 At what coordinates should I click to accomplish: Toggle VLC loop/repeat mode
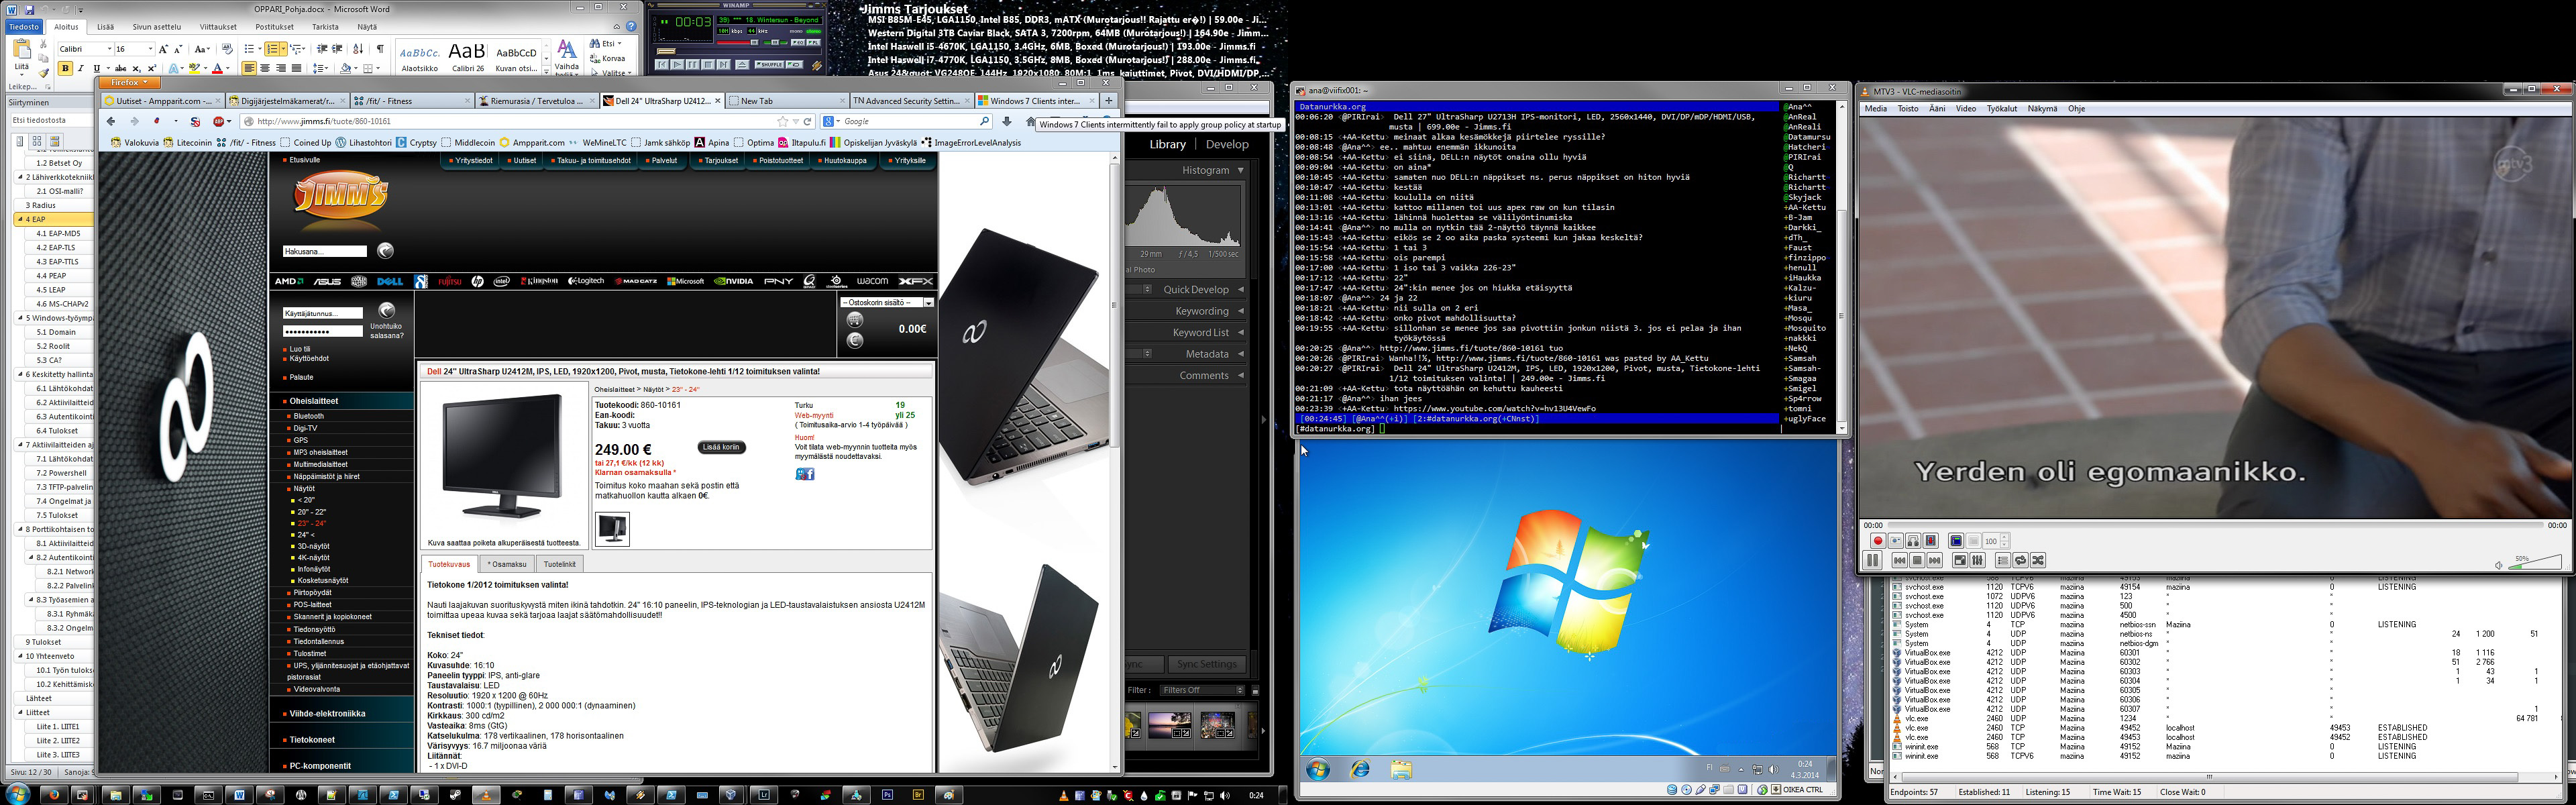pos(2021,560)
